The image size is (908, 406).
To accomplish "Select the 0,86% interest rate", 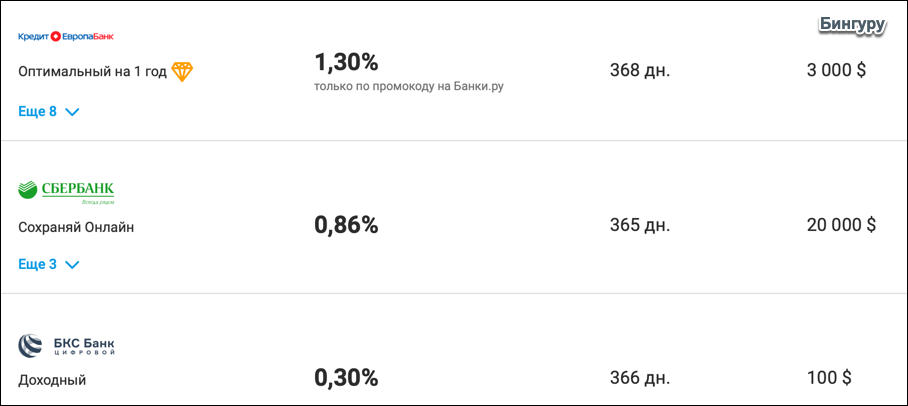I will point(346,225).
